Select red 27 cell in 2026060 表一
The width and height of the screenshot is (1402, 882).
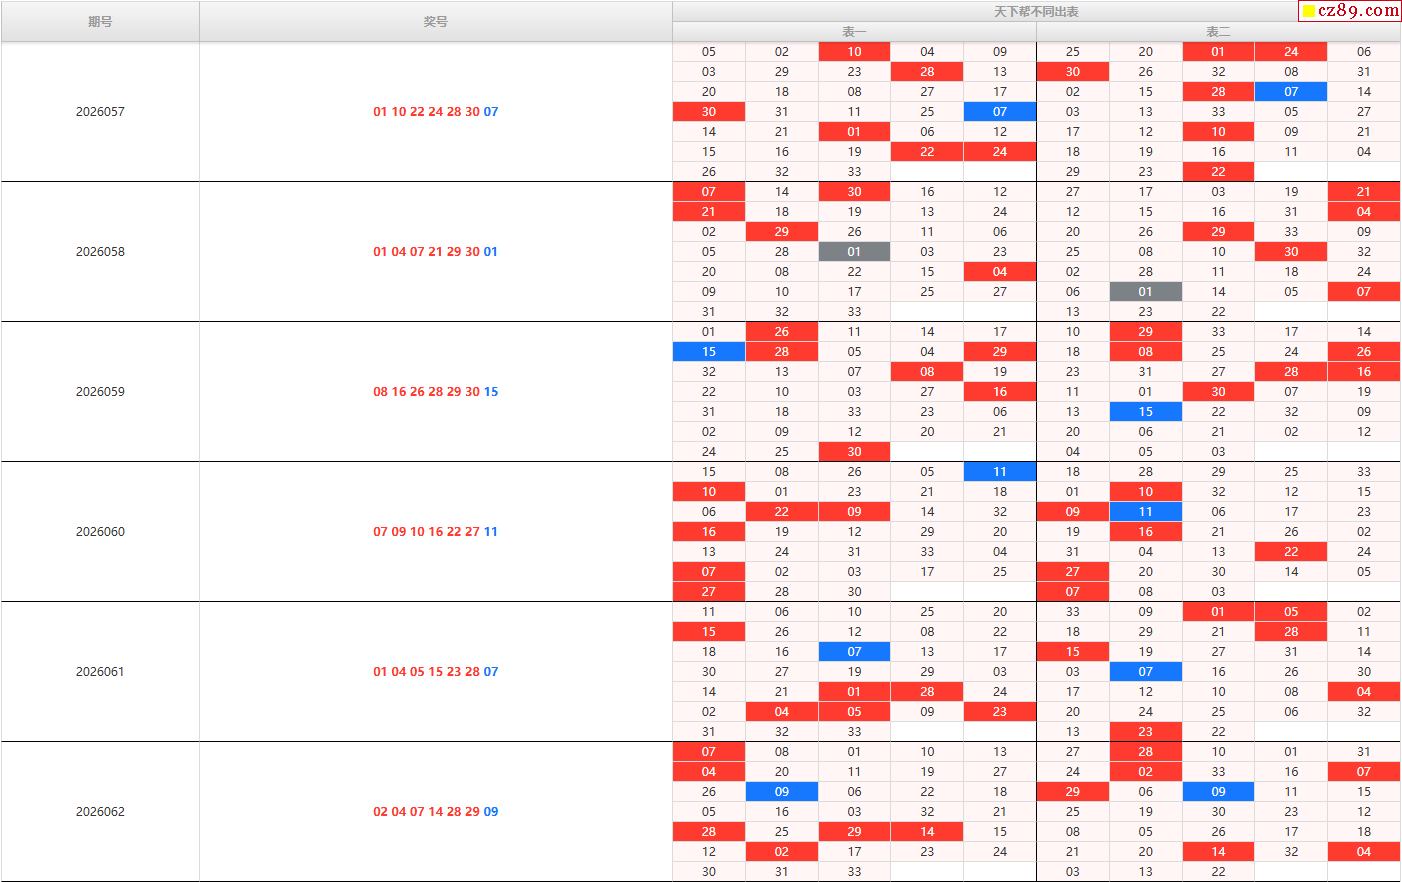(709, 592)
